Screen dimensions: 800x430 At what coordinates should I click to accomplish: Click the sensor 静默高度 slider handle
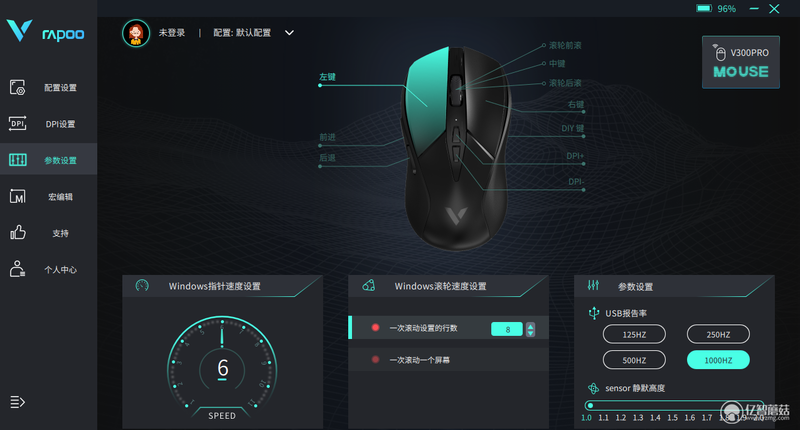tap(590, 406)
